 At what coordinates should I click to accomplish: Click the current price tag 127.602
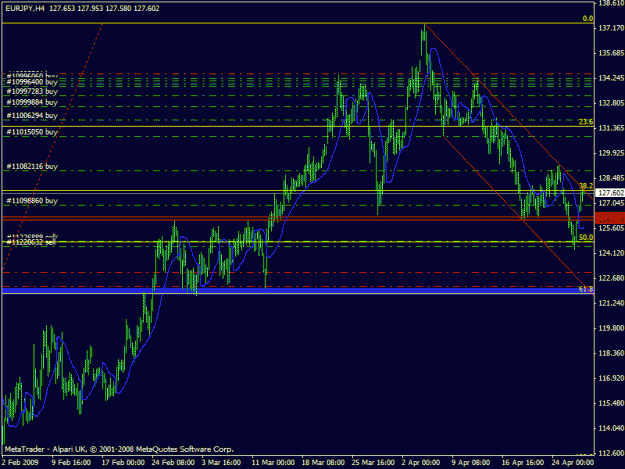(610, 193)
